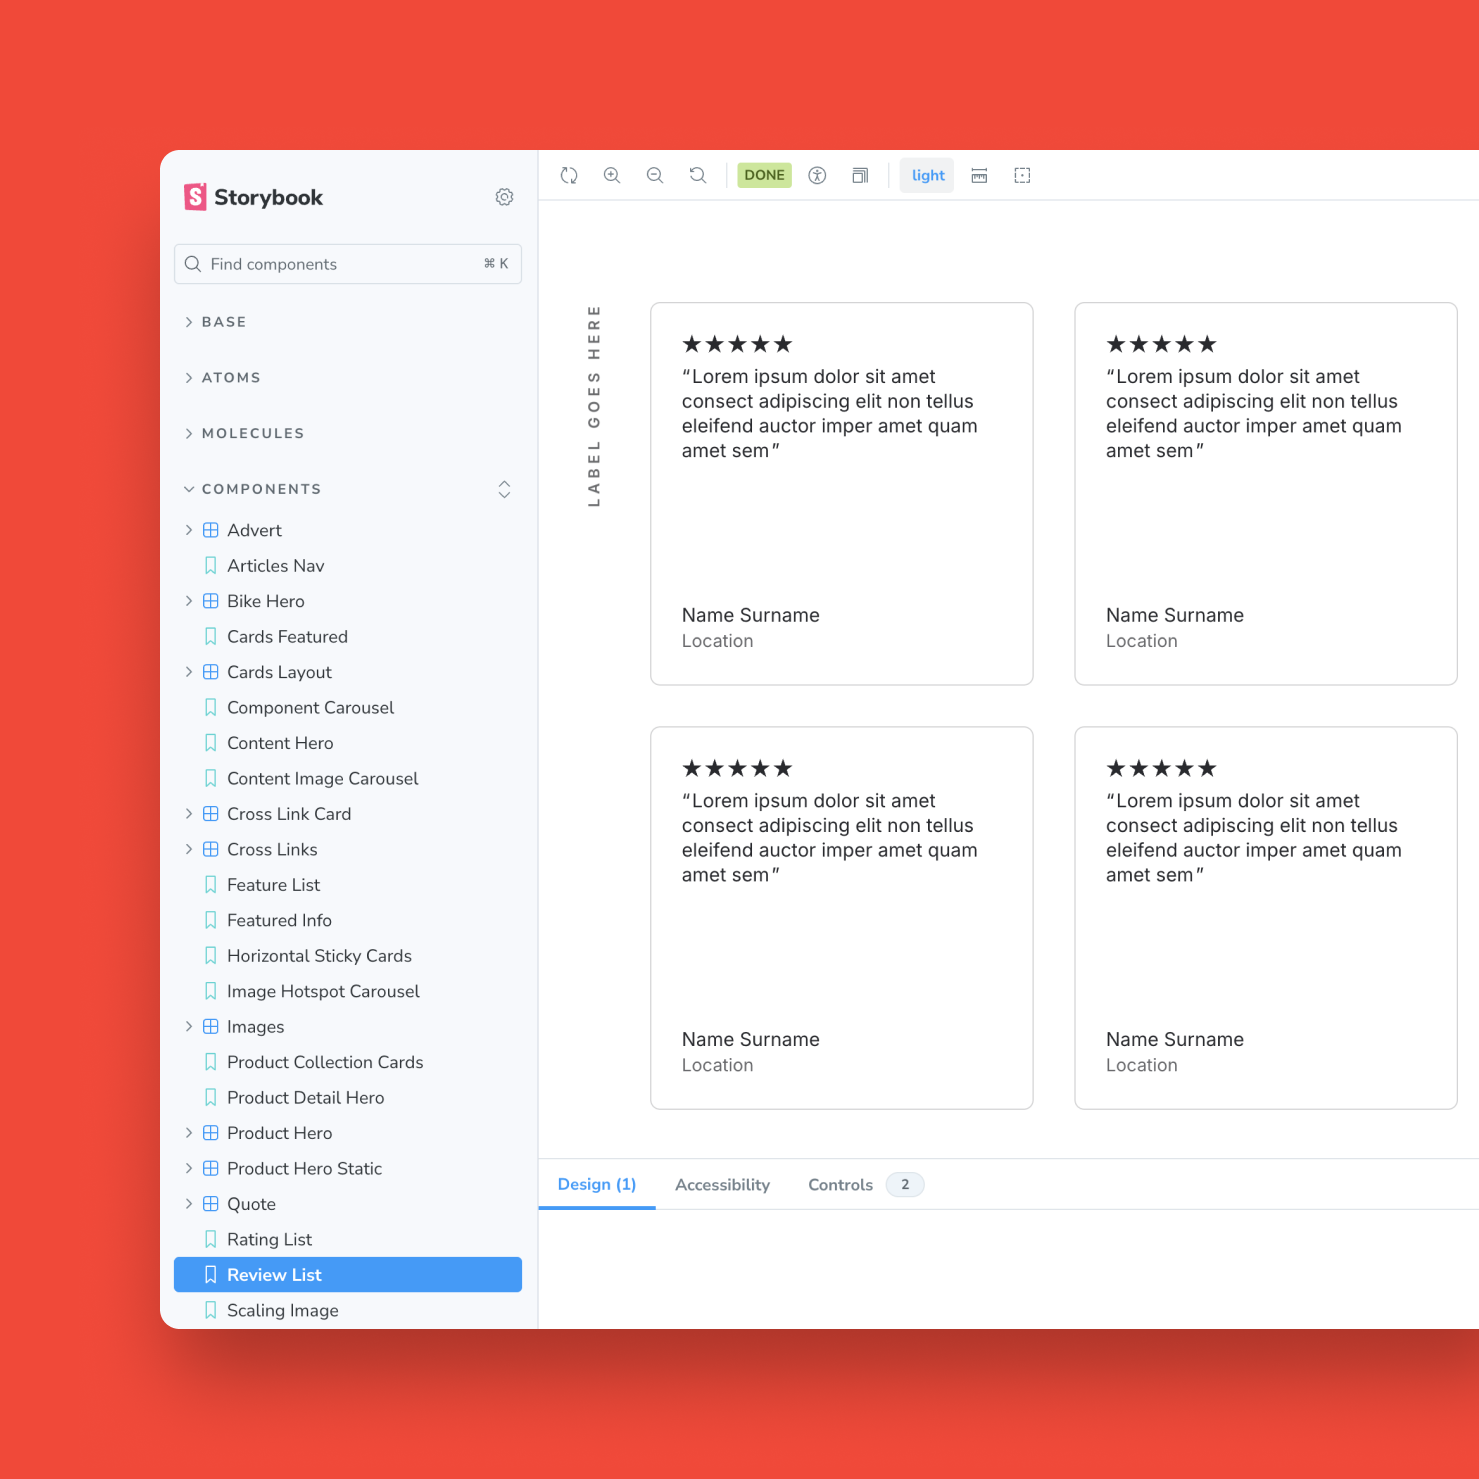Toggle fullscreen with the dashed frame icon
This screenshot has height=1479, width=1479.
[x=1021, y=175]
